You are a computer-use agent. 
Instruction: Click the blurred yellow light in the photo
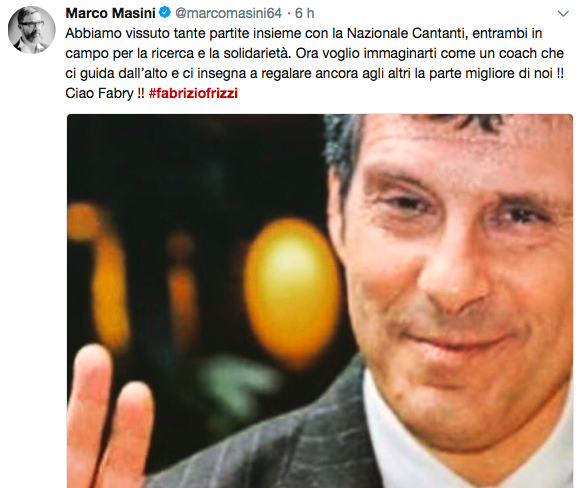point(292,289)
